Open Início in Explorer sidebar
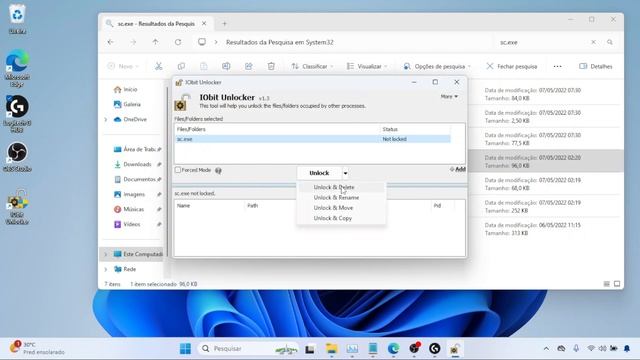The height and width of the screenshot is (360, 640). point(126,89)
